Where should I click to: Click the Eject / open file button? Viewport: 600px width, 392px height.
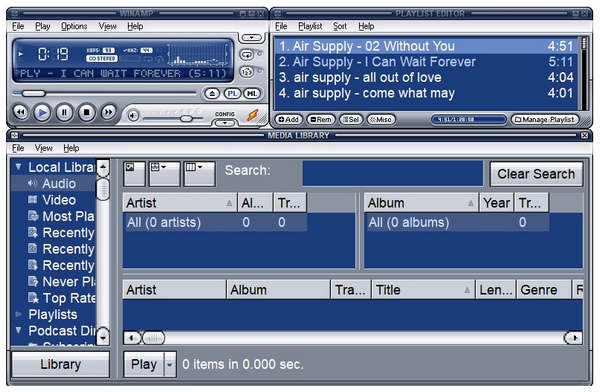pyautogui.click(x=212, y=93)
